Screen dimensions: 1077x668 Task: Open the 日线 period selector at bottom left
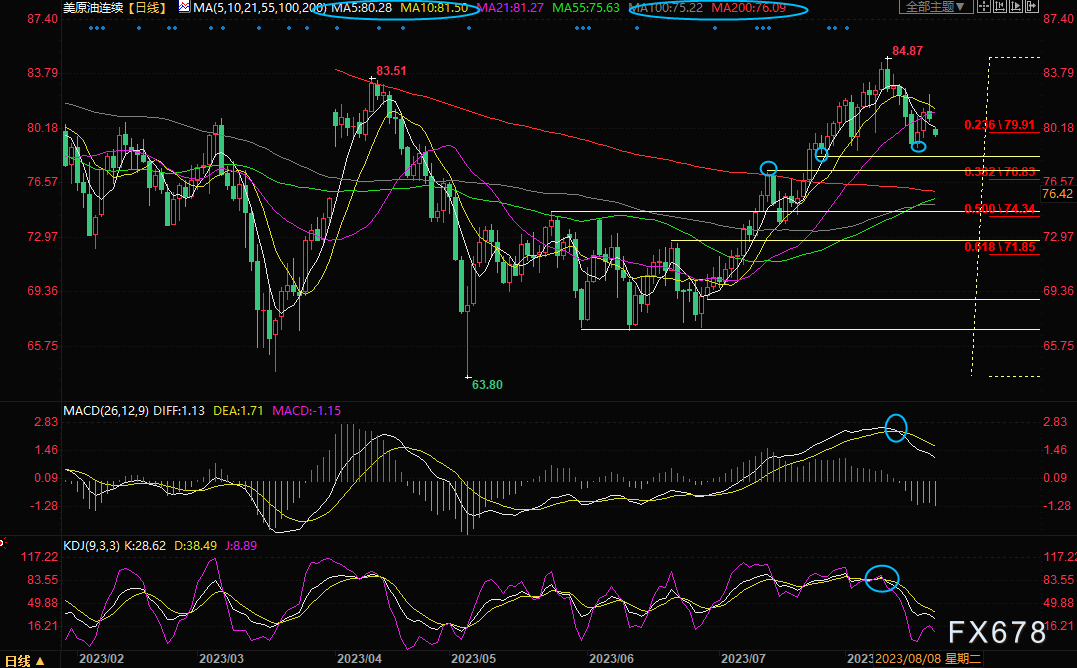pos(25,660)
